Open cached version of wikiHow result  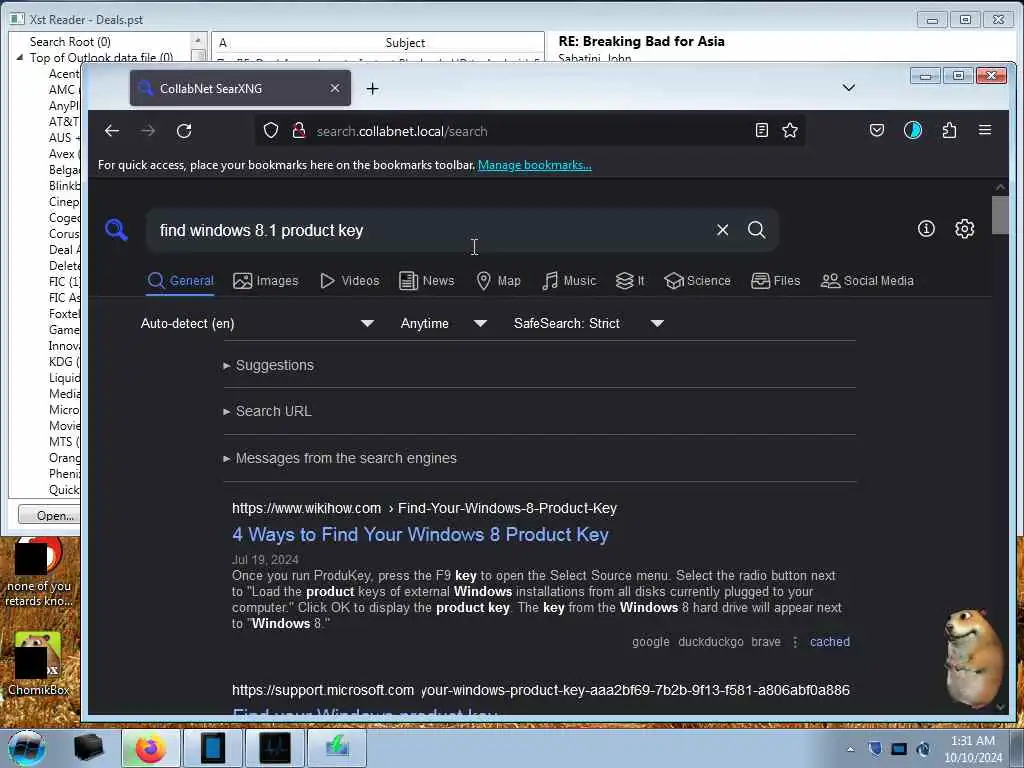coord(829,642)
